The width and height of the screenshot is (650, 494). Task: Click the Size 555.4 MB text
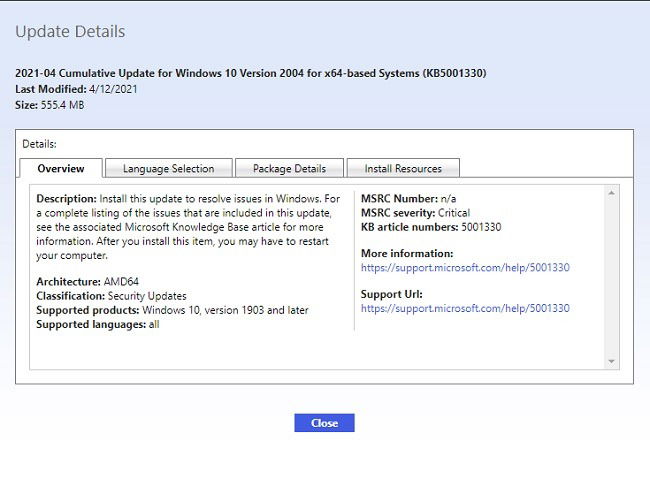50,105
